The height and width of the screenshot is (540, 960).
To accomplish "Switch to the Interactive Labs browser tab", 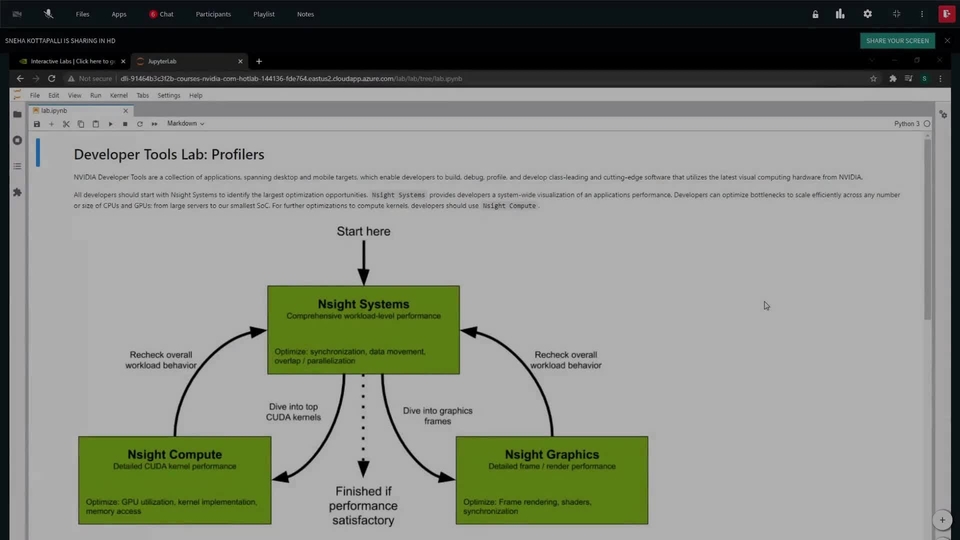I will [68, 61].
